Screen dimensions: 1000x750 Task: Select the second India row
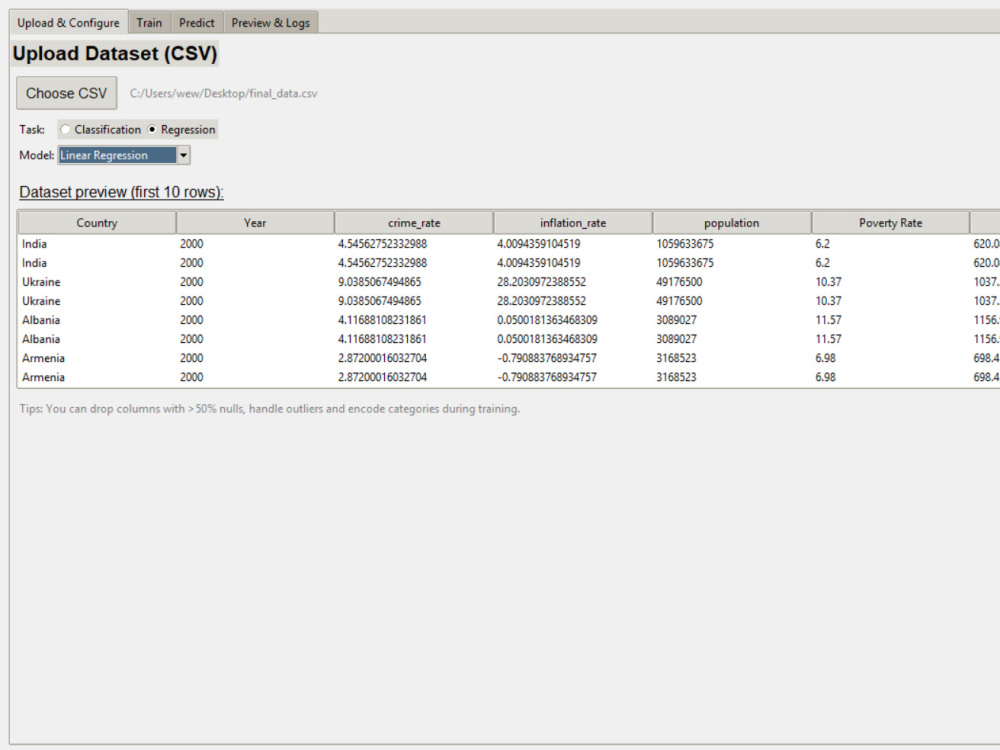tap(509, 263)
